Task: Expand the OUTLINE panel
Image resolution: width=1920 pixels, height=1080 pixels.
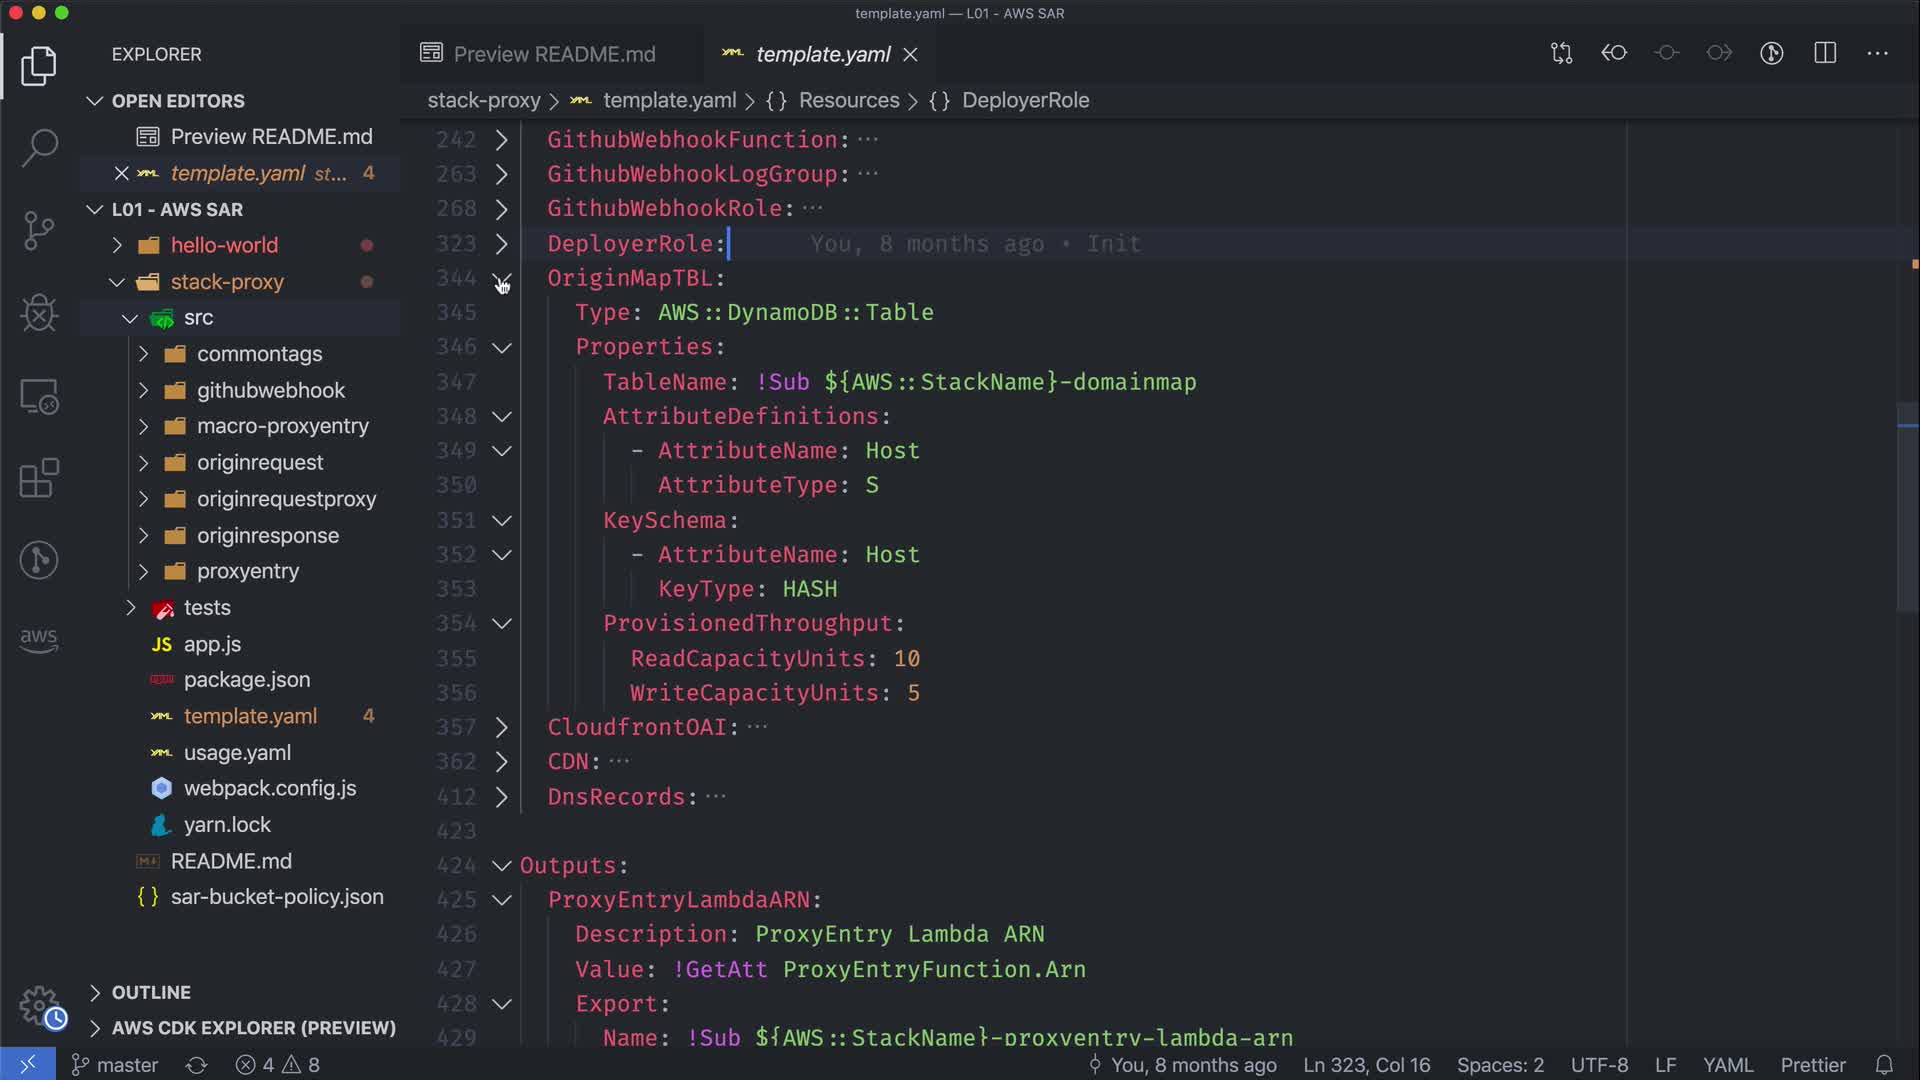Action: [x=151, y=992]
